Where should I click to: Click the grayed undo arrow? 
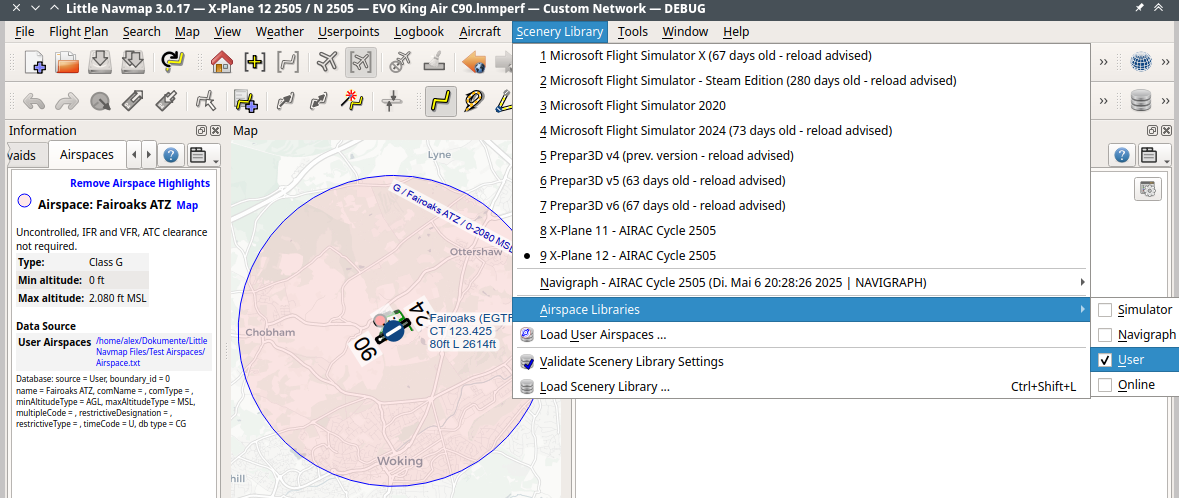pyautogui.click(x=35, y=101)
